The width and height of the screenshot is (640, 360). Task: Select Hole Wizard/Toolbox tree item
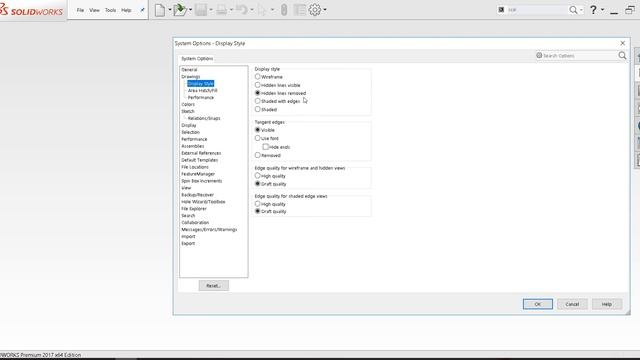tap(203, 202)
